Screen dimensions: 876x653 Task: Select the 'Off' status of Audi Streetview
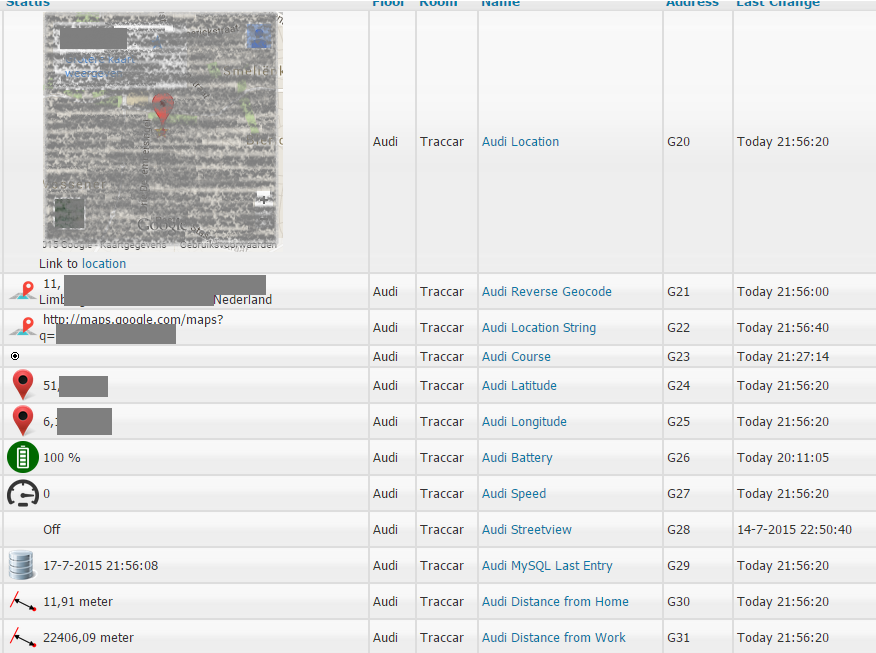[52, 530]
